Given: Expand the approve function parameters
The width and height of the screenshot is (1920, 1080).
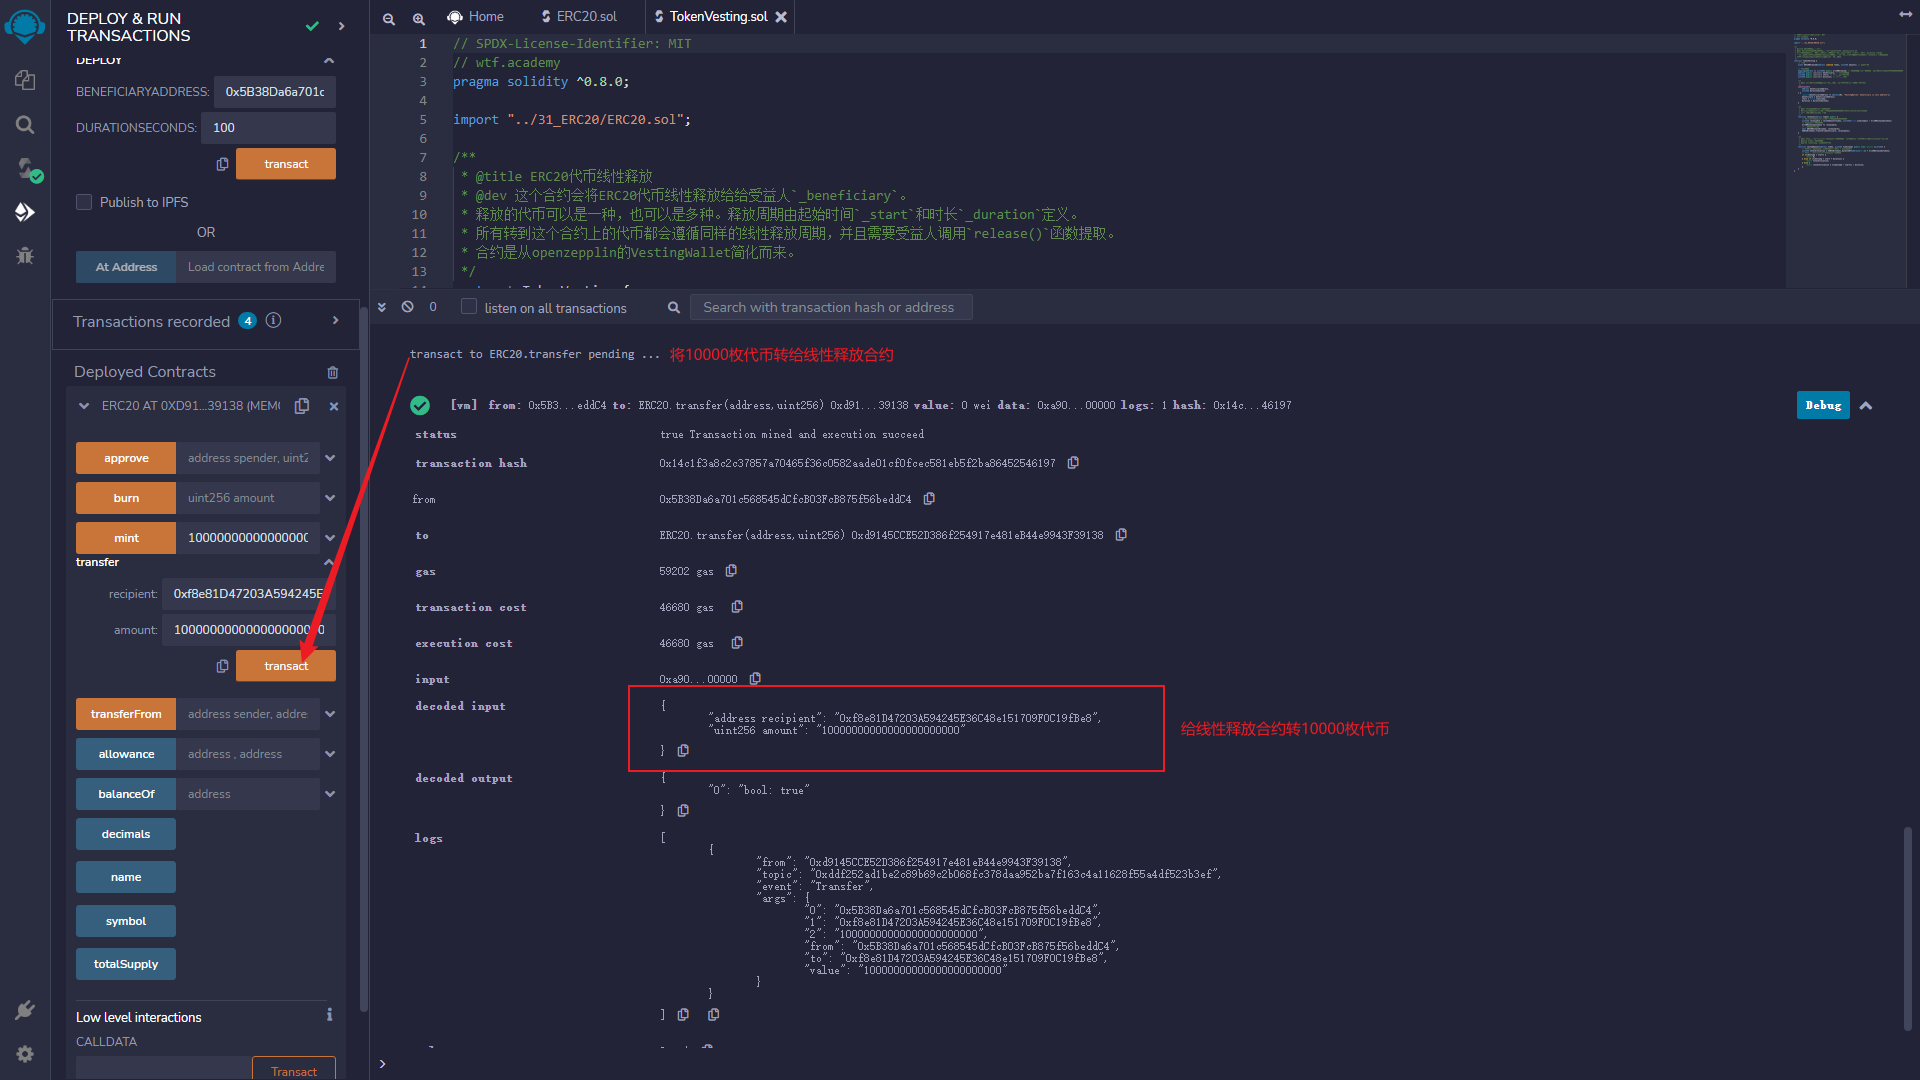Looking at the screenshot, I should point(330,458).
